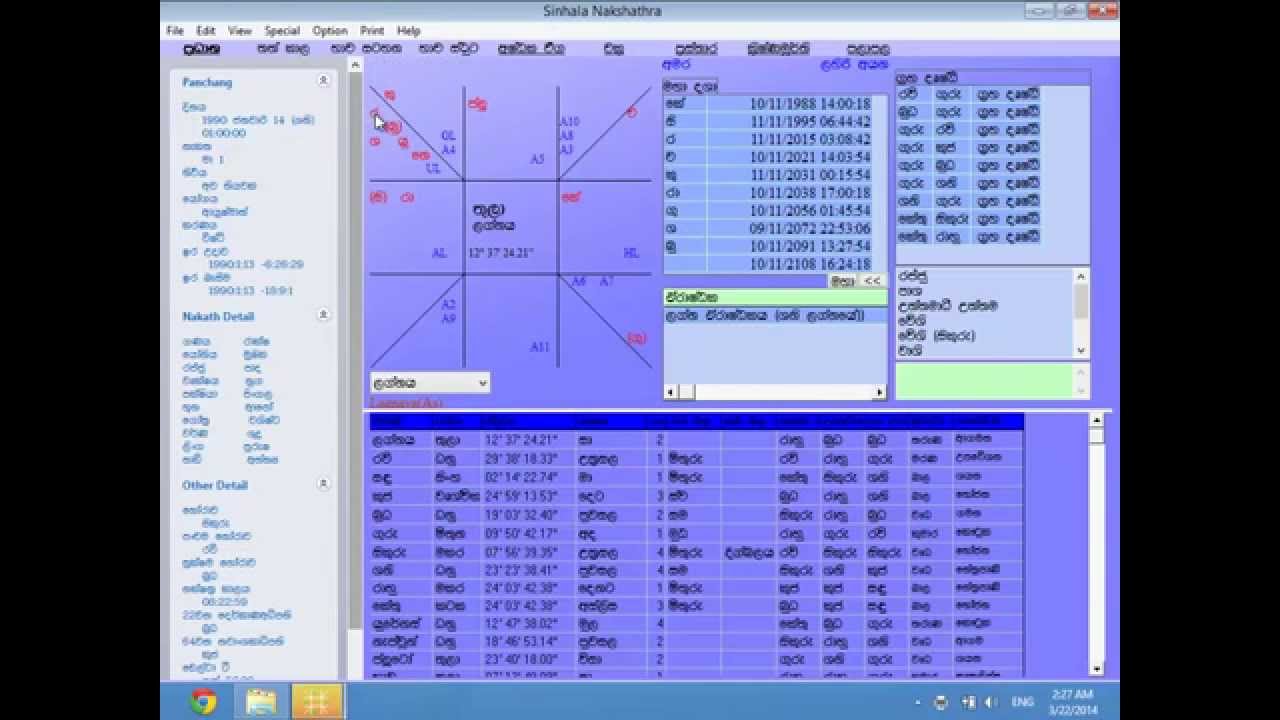Screen dimensions: 1280x720
Task: Open the File menu
Action: pos(175,31)
